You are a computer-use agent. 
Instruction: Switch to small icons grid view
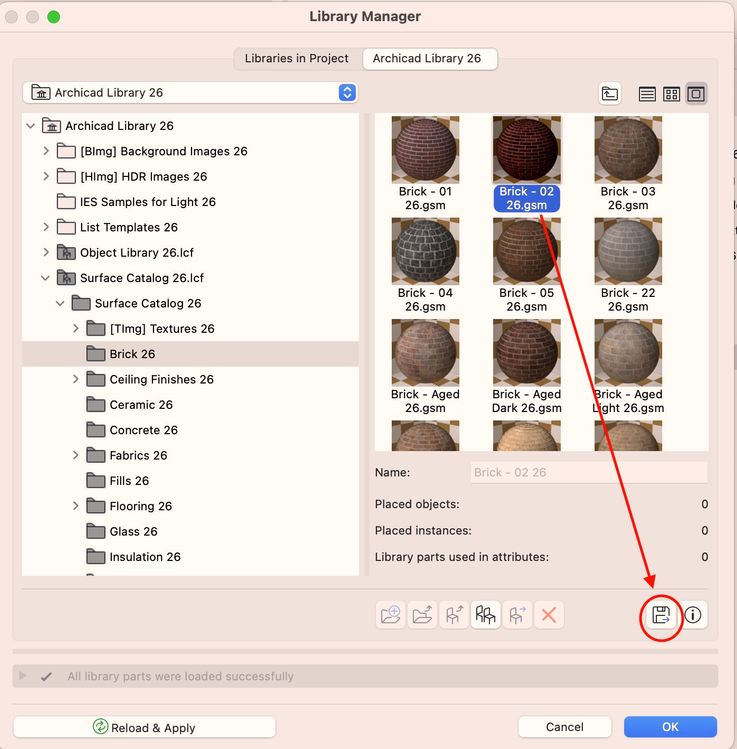[x=671, y=94]
